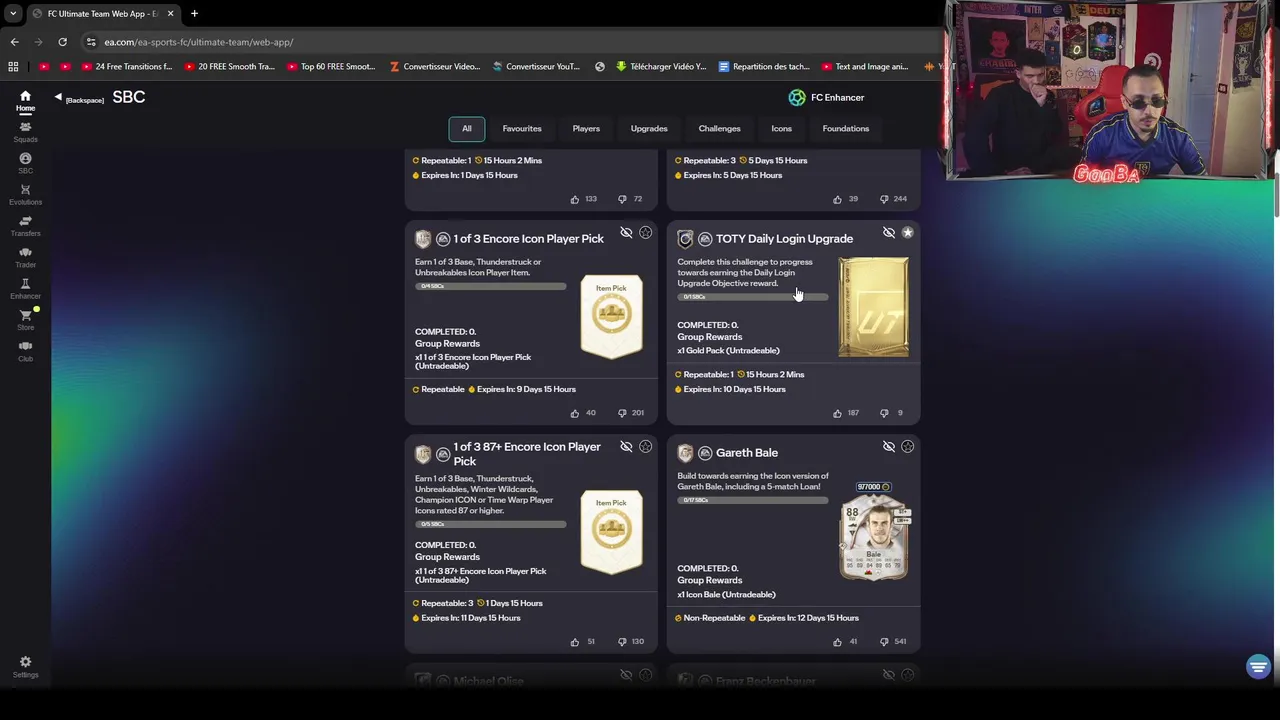Switch to Icons tab
Image resolution: width=1280 pixels, height=720 pixels.
click(781, 128)
